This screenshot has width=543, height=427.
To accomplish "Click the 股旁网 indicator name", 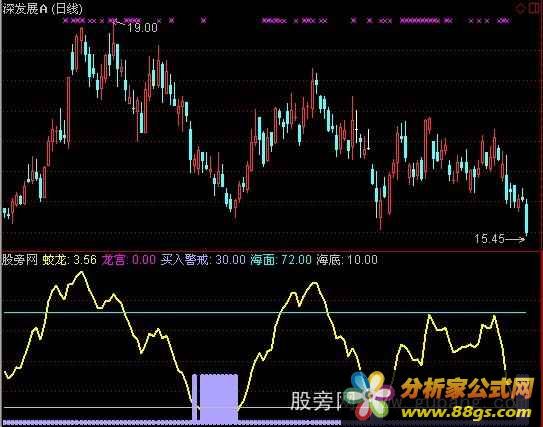I will coord(19,260).
